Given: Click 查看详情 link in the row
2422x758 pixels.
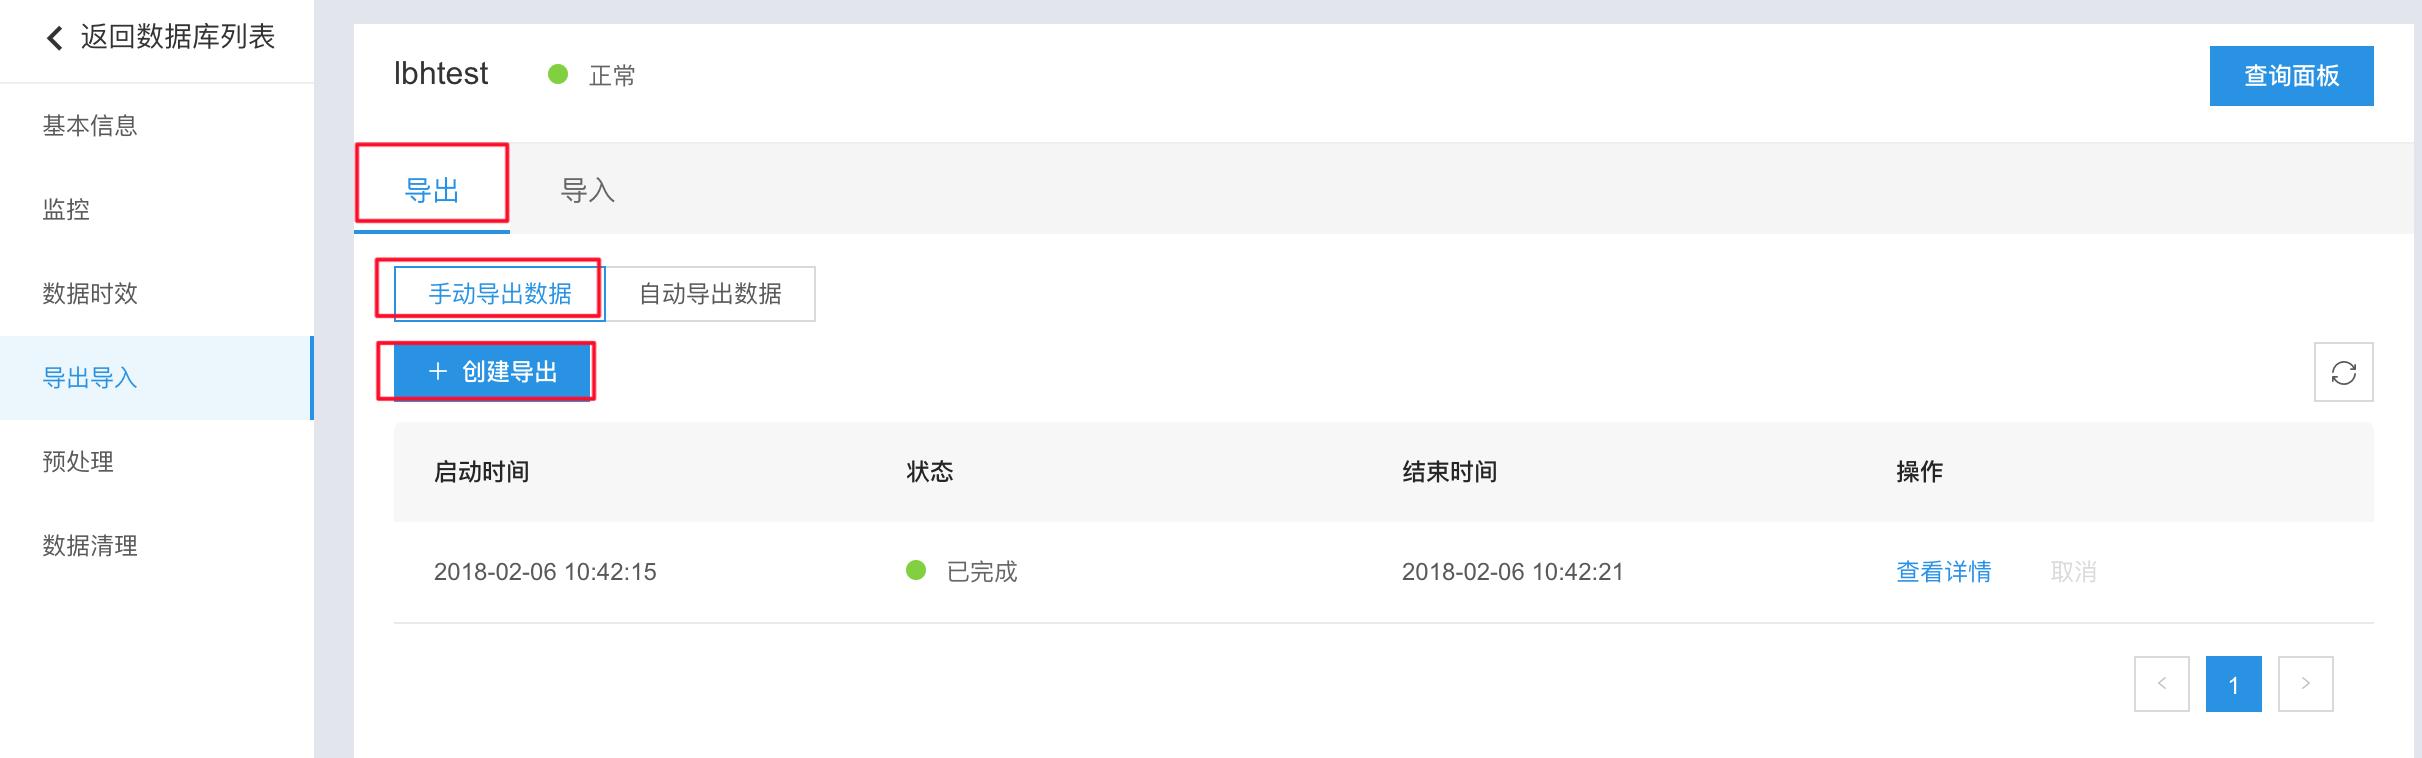Looking at the screenshot, I should tap(1944, 571).
